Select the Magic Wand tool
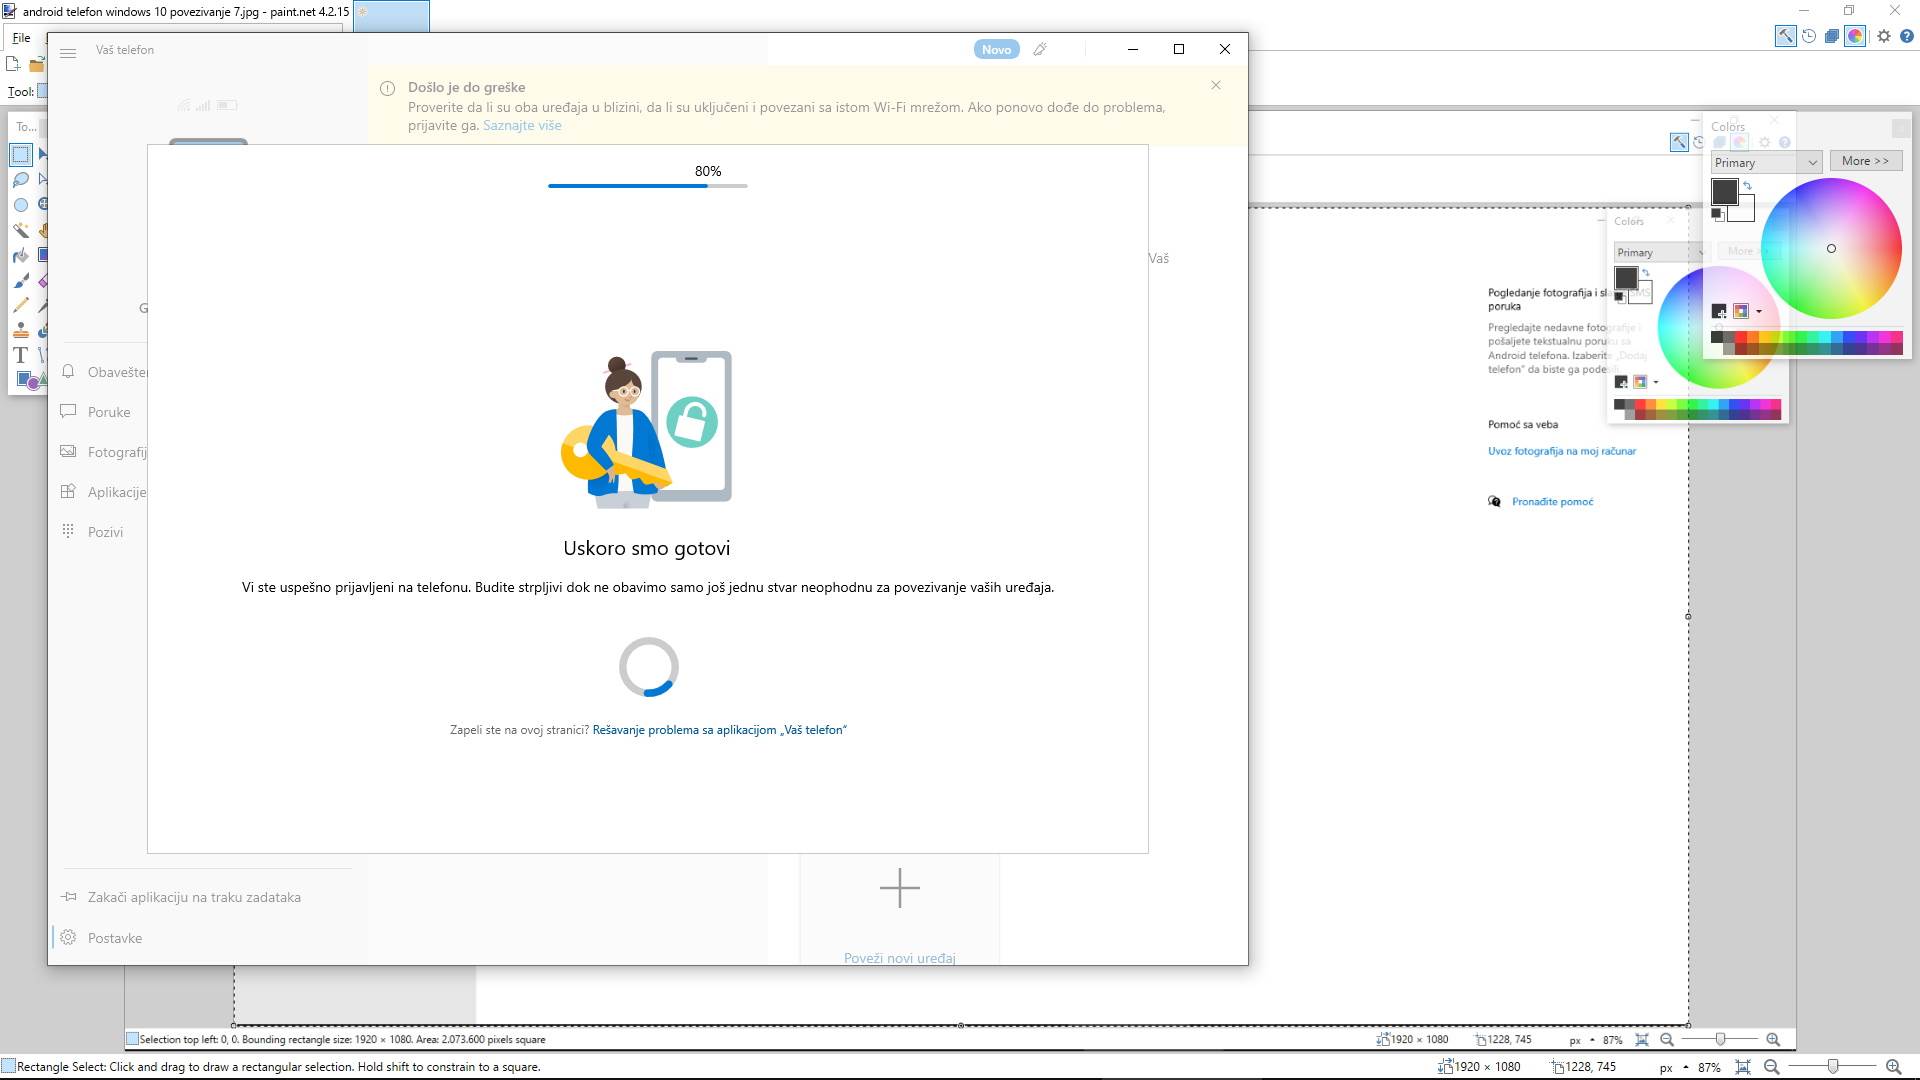 click(20, 230)
